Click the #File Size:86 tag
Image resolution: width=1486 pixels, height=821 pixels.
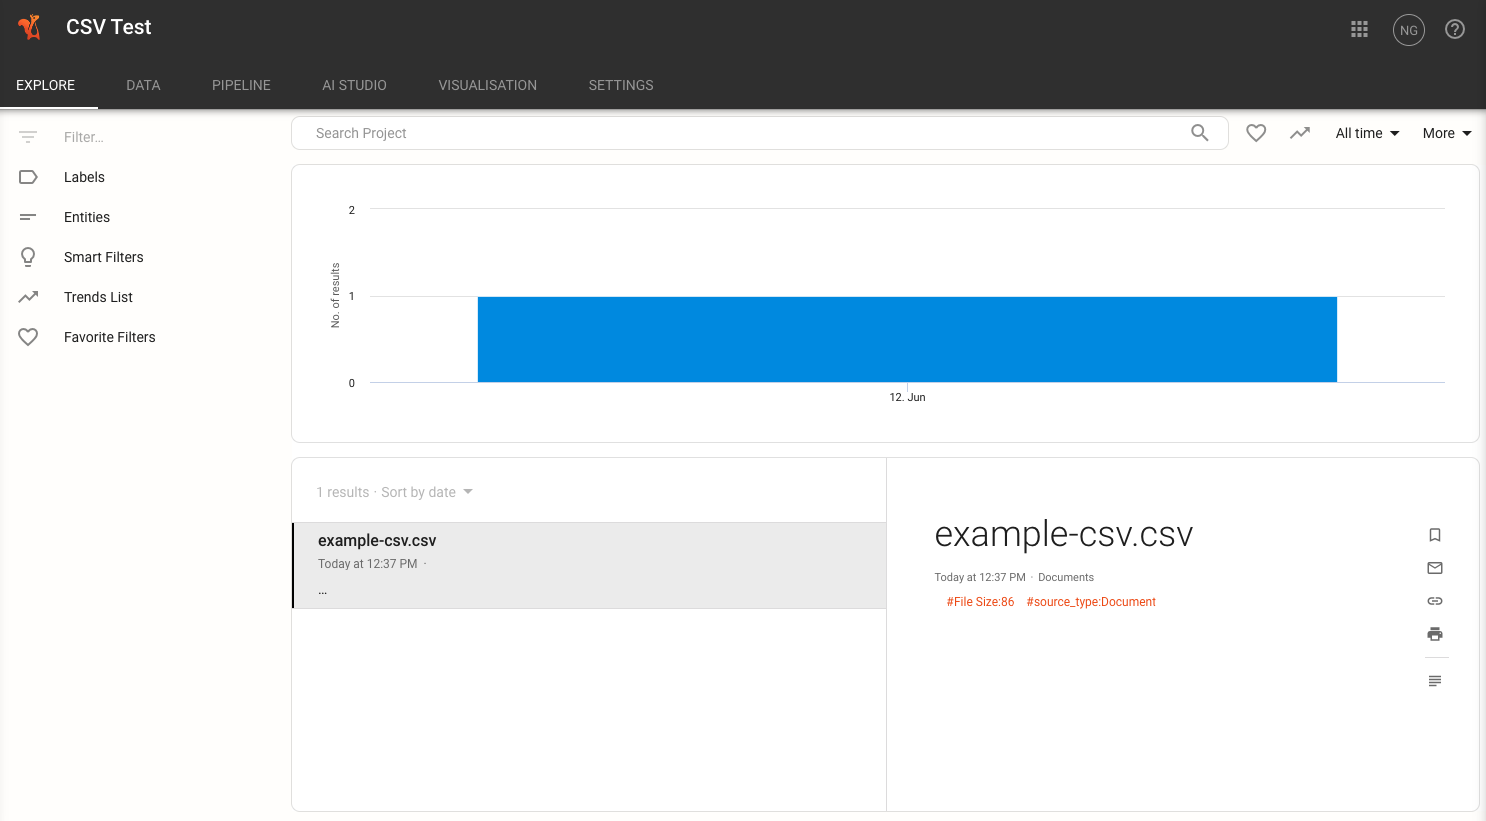click(980, 602)
